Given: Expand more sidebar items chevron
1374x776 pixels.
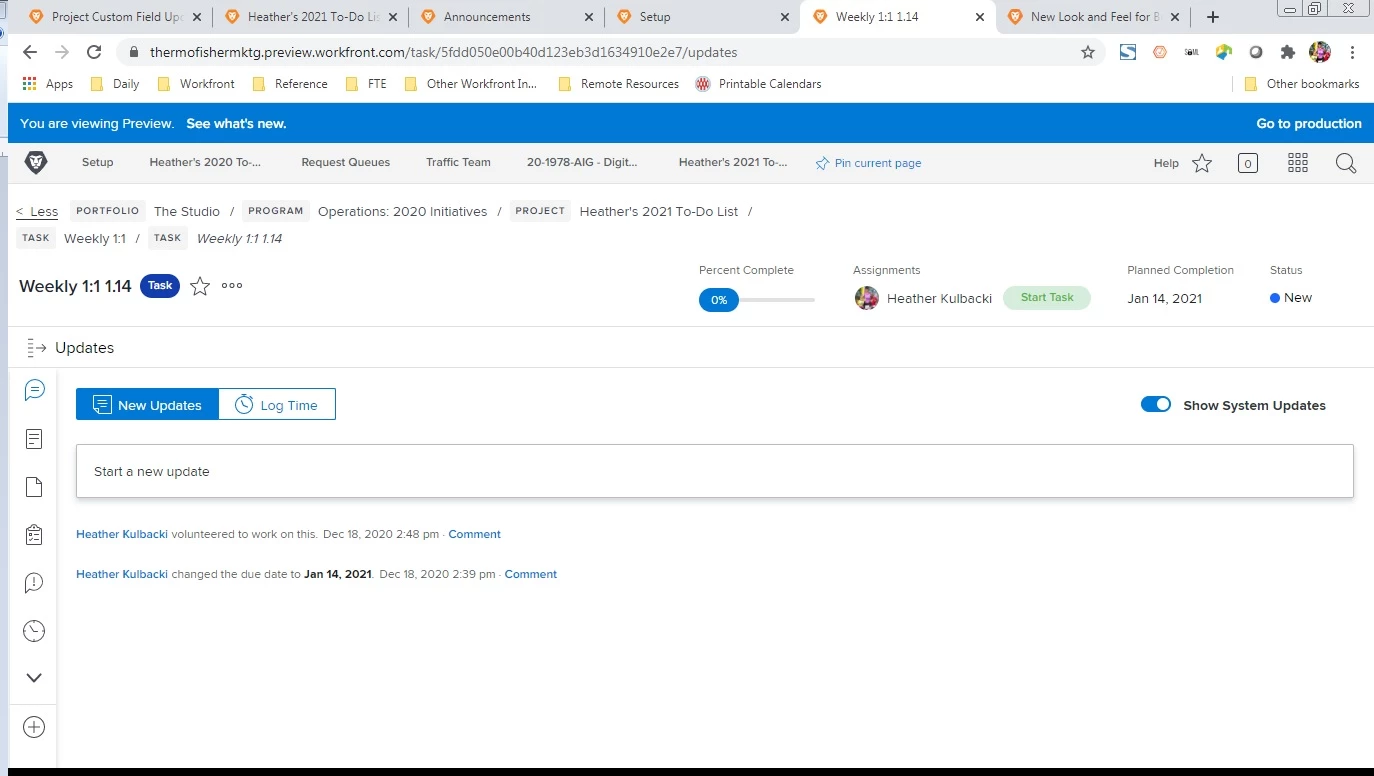Looking at the screenshot, I should 34,678.
